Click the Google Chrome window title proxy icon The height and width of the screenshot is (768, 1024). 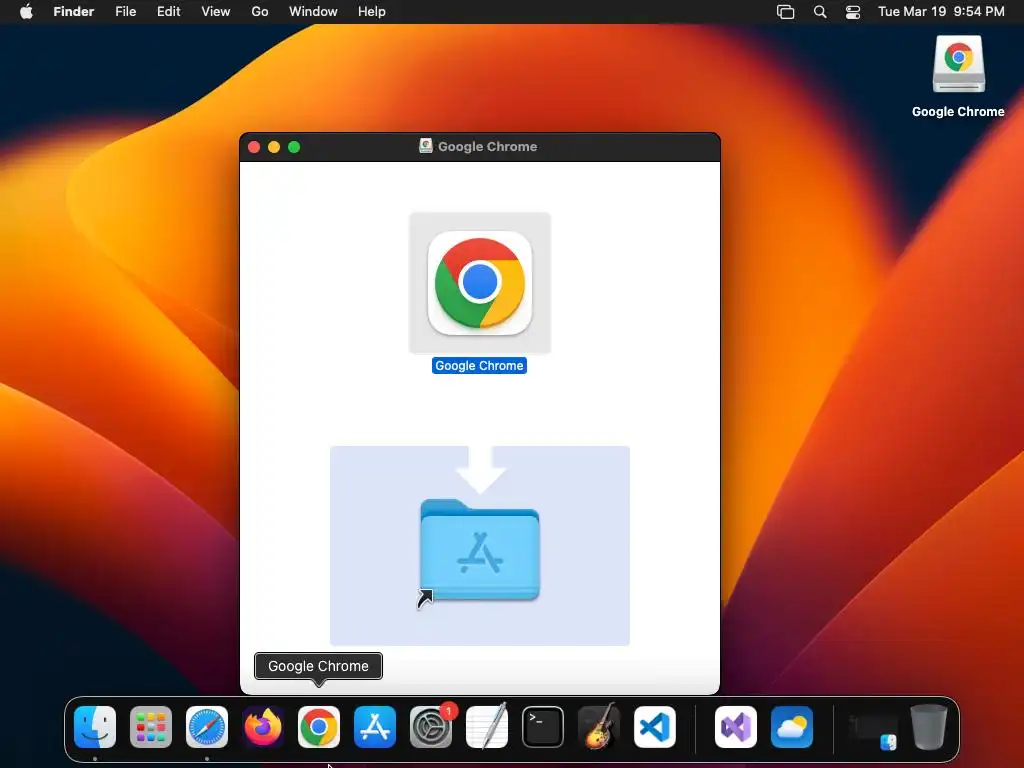point(426,146)
